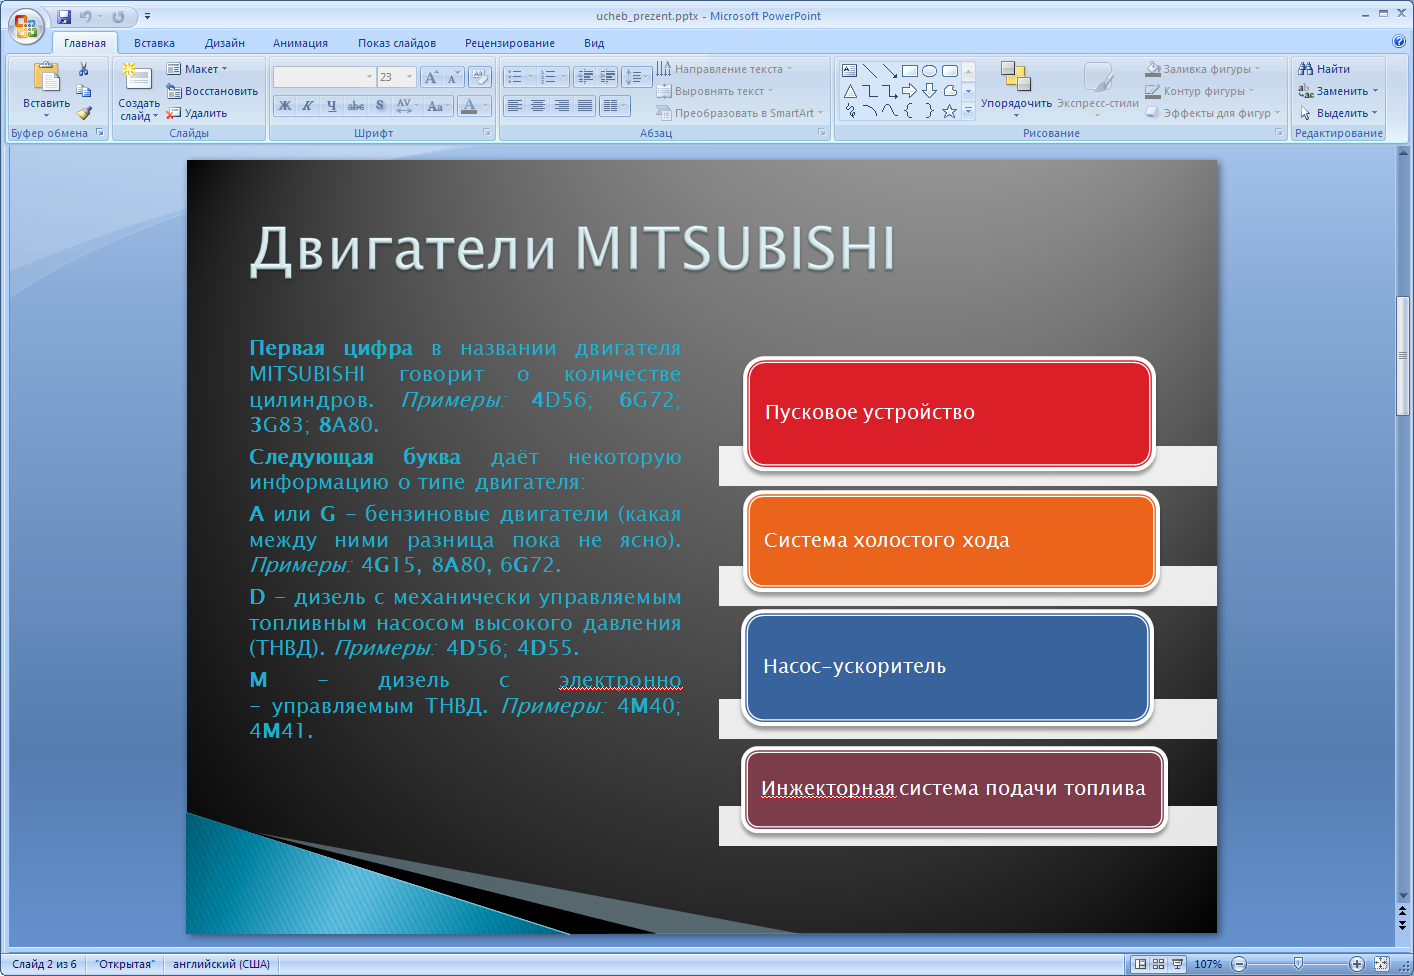1414x976 pixels.
Task: Copy selection to clipboard
Action: [x=84, y=91]
